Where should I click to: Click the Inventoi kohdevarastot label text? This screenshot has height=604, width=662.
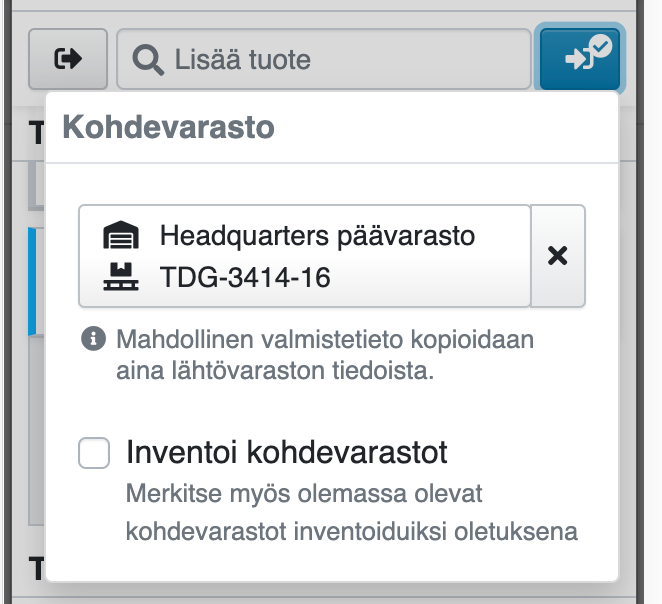pyautogui.click(x=286, y=453)
